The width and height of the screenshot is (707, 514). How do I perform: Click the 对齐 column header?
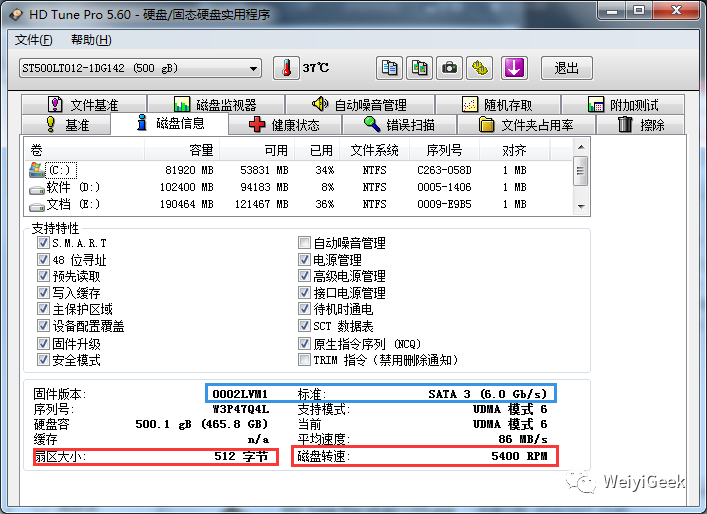tap(514, 150)
